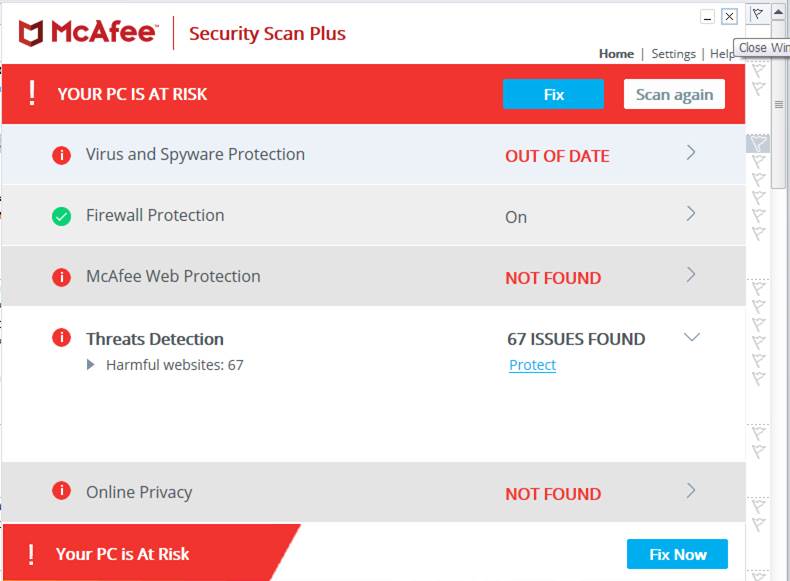Click the Online Privacy alert icon
Image resolution: width=790 pixels, height=581 pixels.
tap(61, 491)
